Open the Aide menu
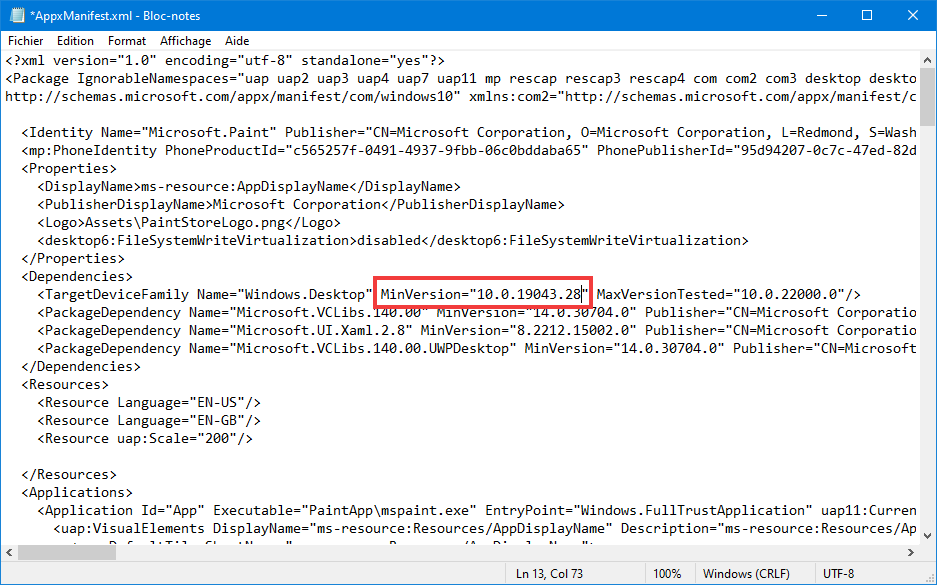The image size is (937, 585). click(x=237, y=41)
